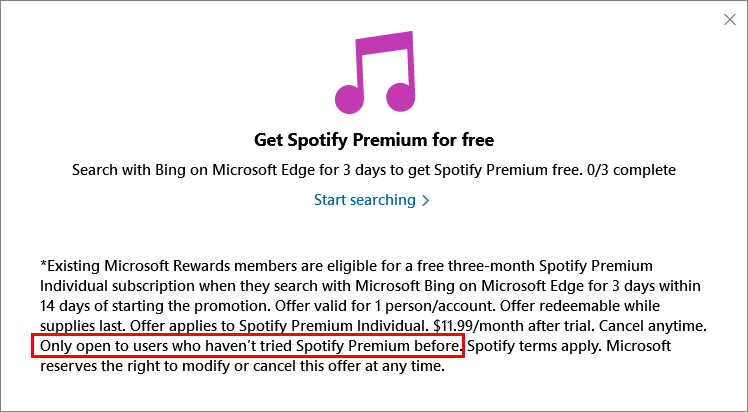
Task: Click the chevron after Start searching
Action: pyautogui.click(x=426, y=200)
